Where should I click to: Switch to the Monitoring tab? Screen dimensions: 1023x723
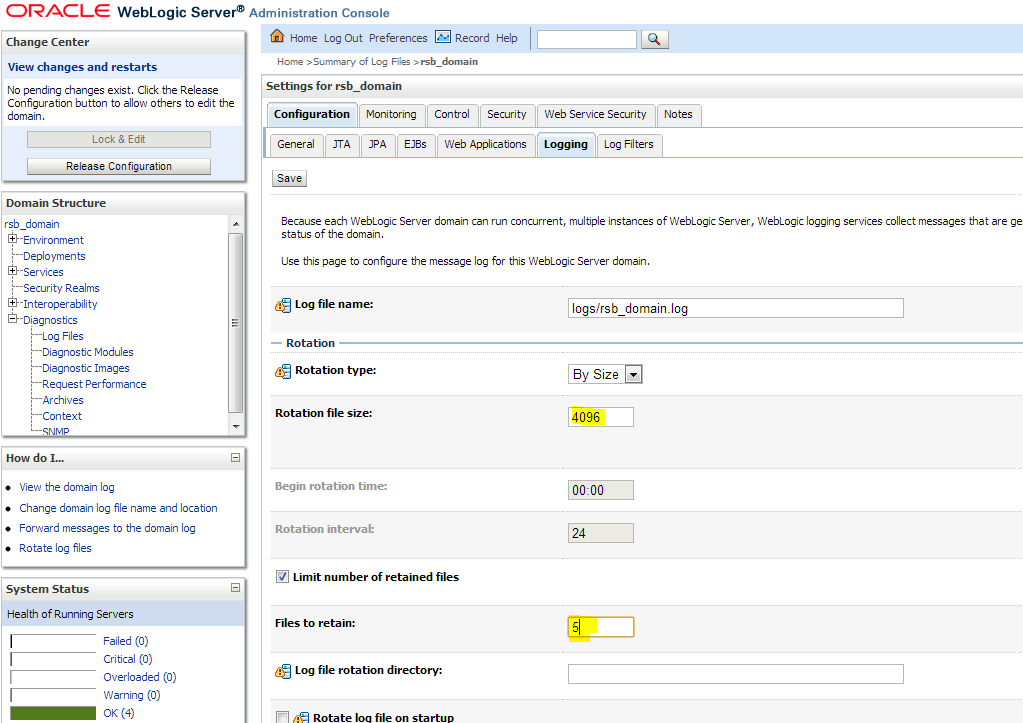pos(391,114)
